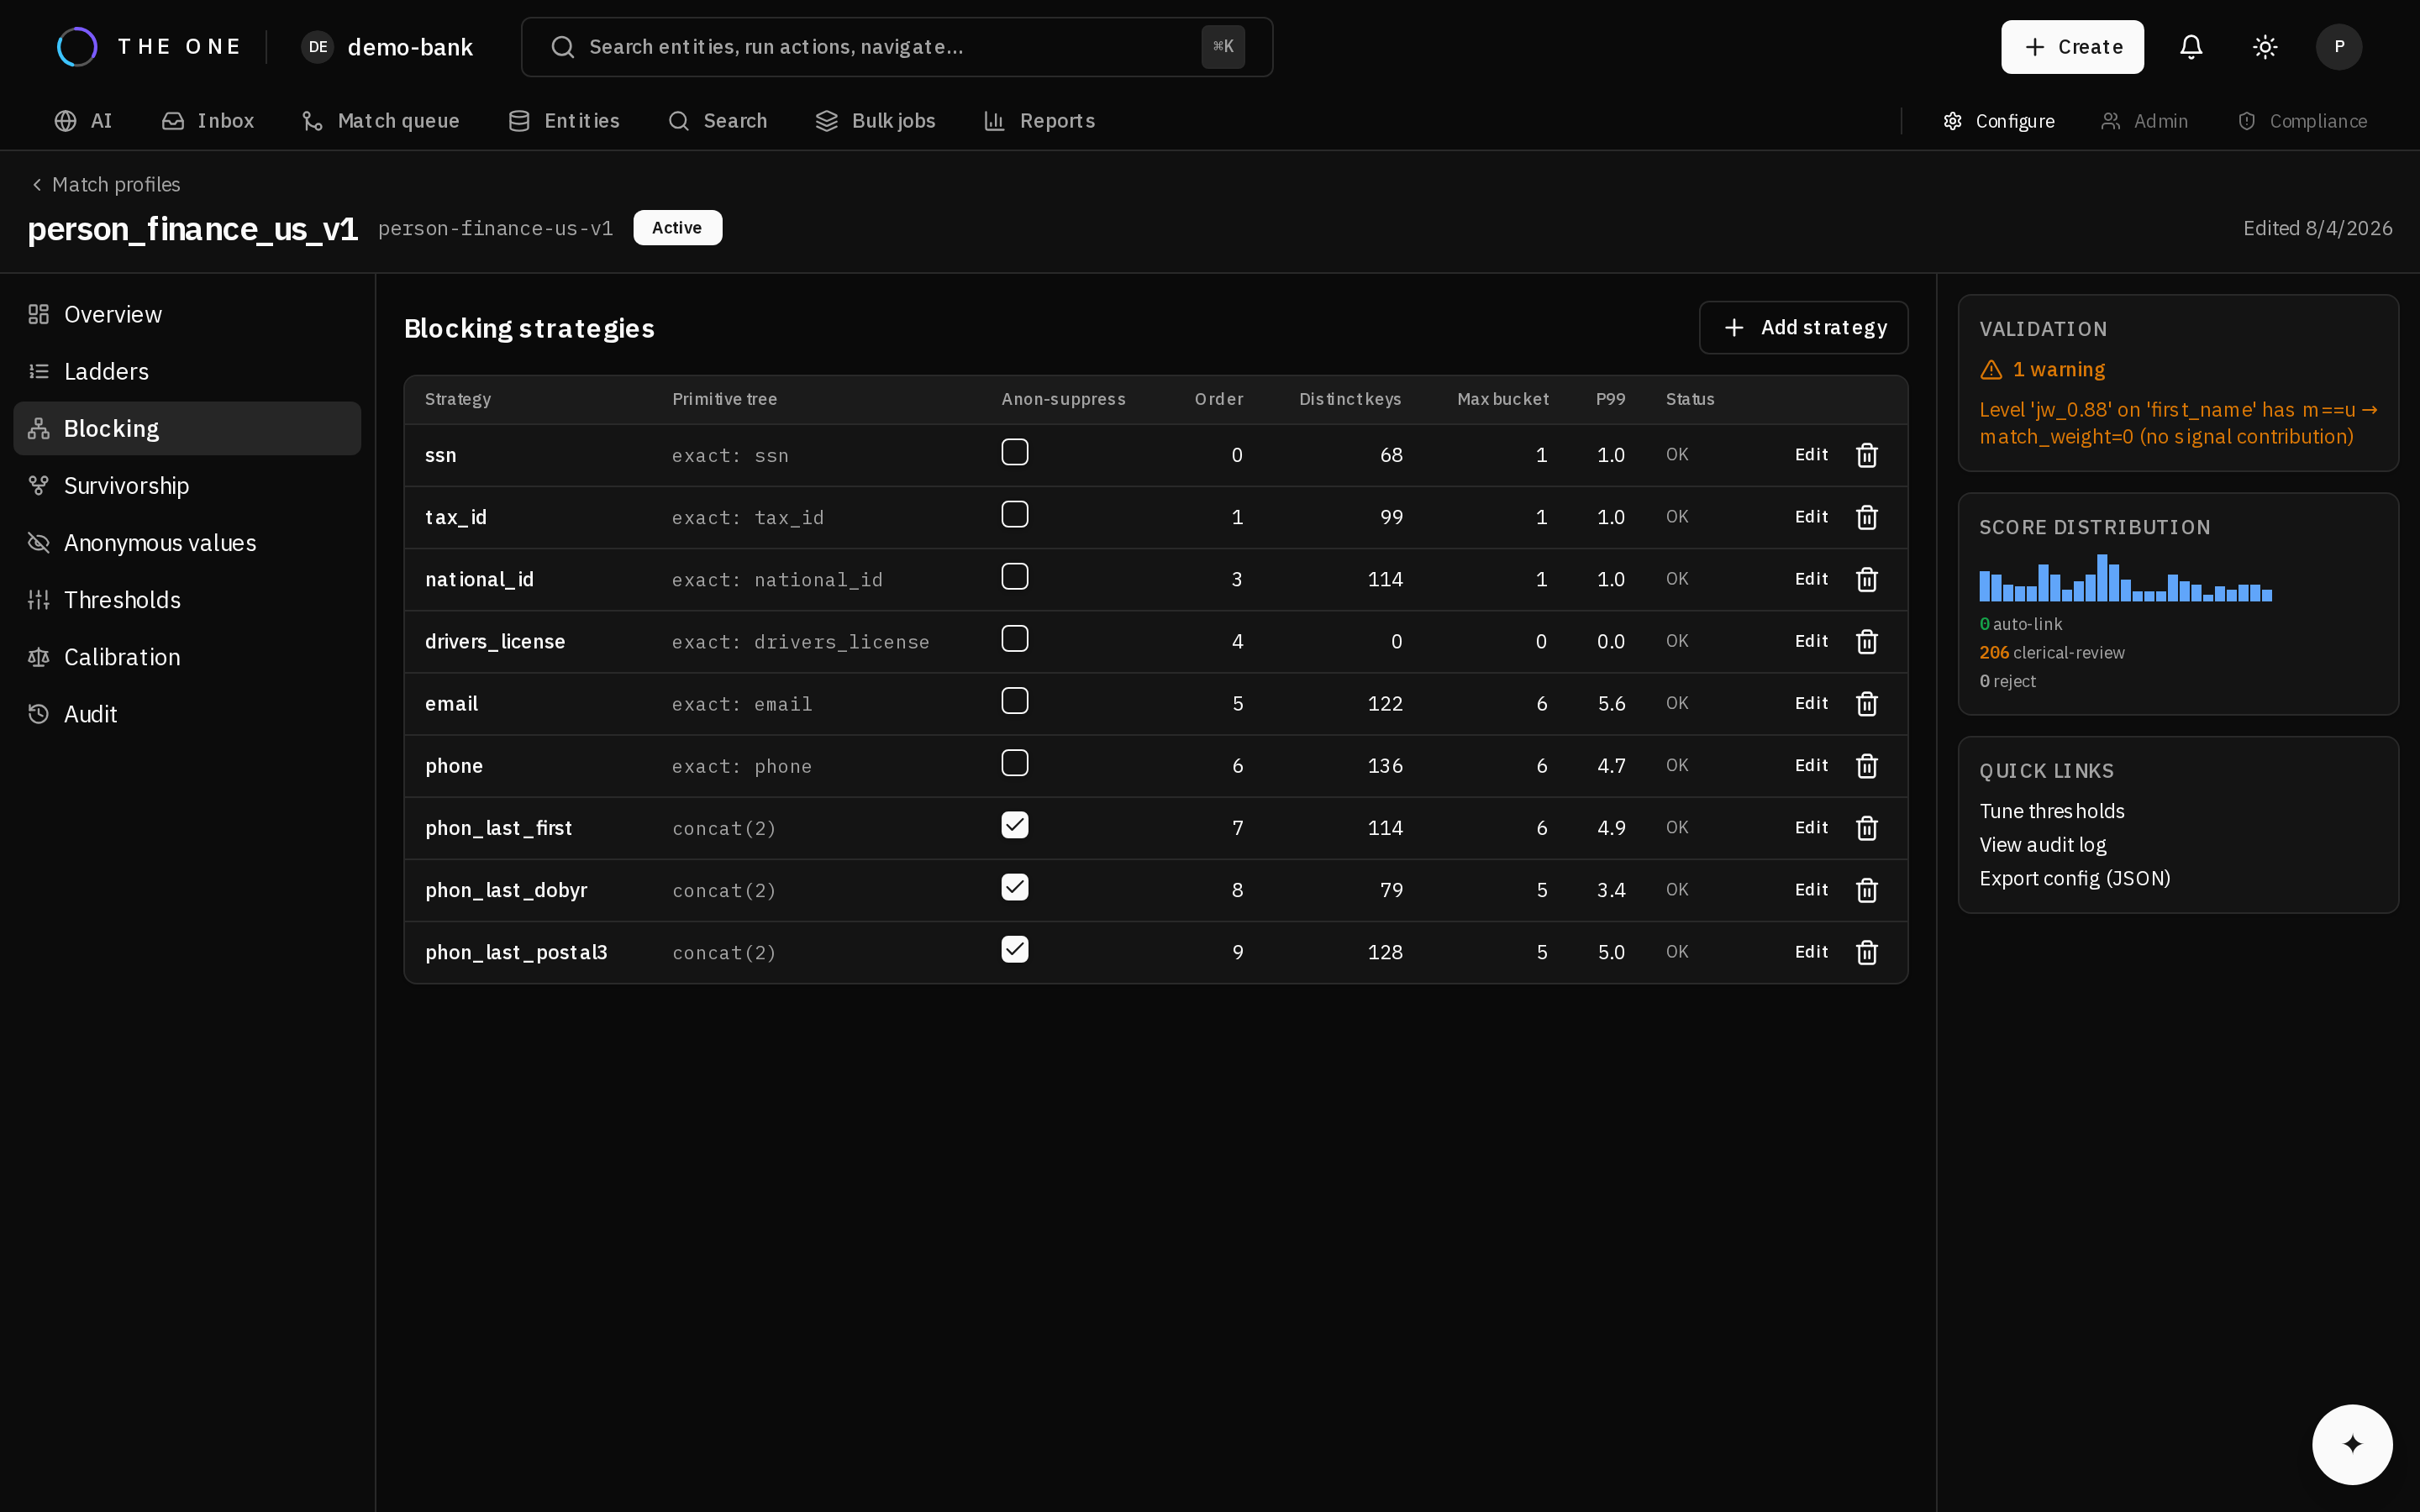Open the Search nav item
This screenshot has height=1512, width=2420.
718,121
